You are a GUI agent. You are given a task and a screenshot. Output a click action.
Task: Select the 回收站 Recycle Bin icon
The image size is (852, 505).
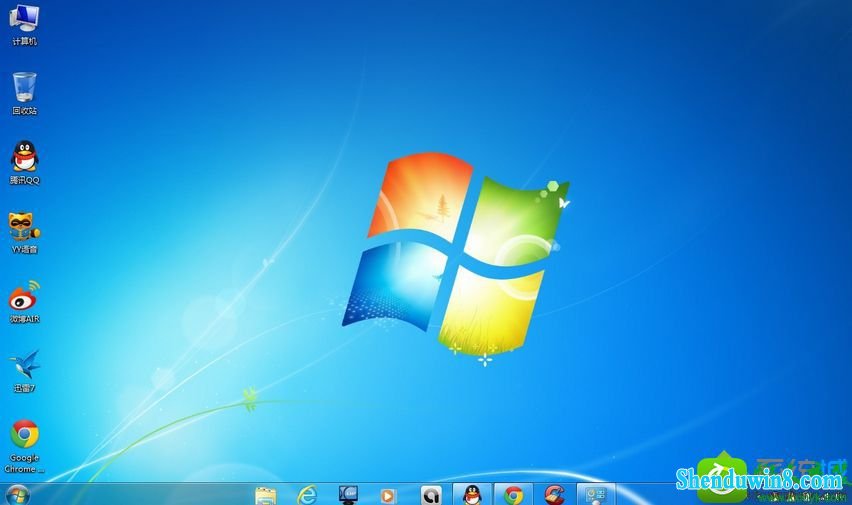point(24,93)
